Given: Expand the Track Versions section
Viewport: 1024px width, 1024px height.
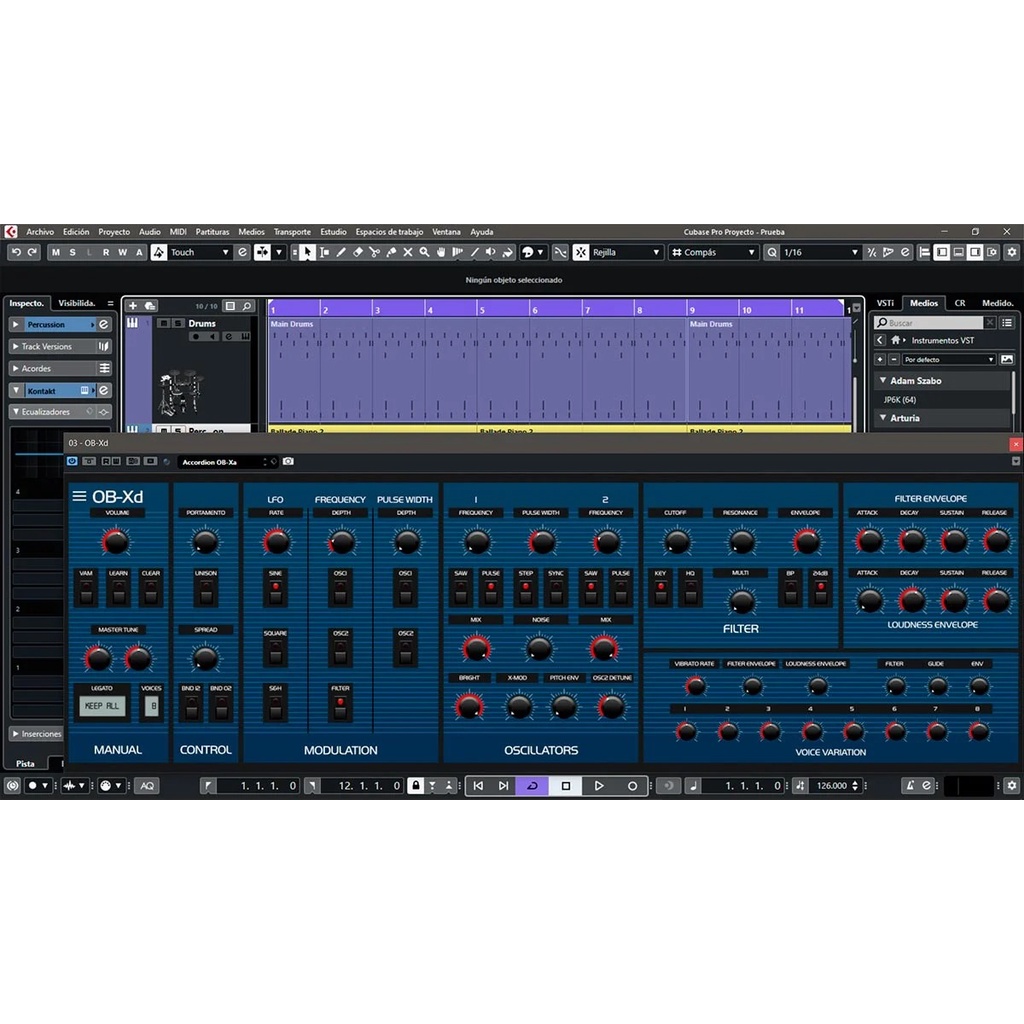Looking at the screenshot, I should [x=16, y=346].
